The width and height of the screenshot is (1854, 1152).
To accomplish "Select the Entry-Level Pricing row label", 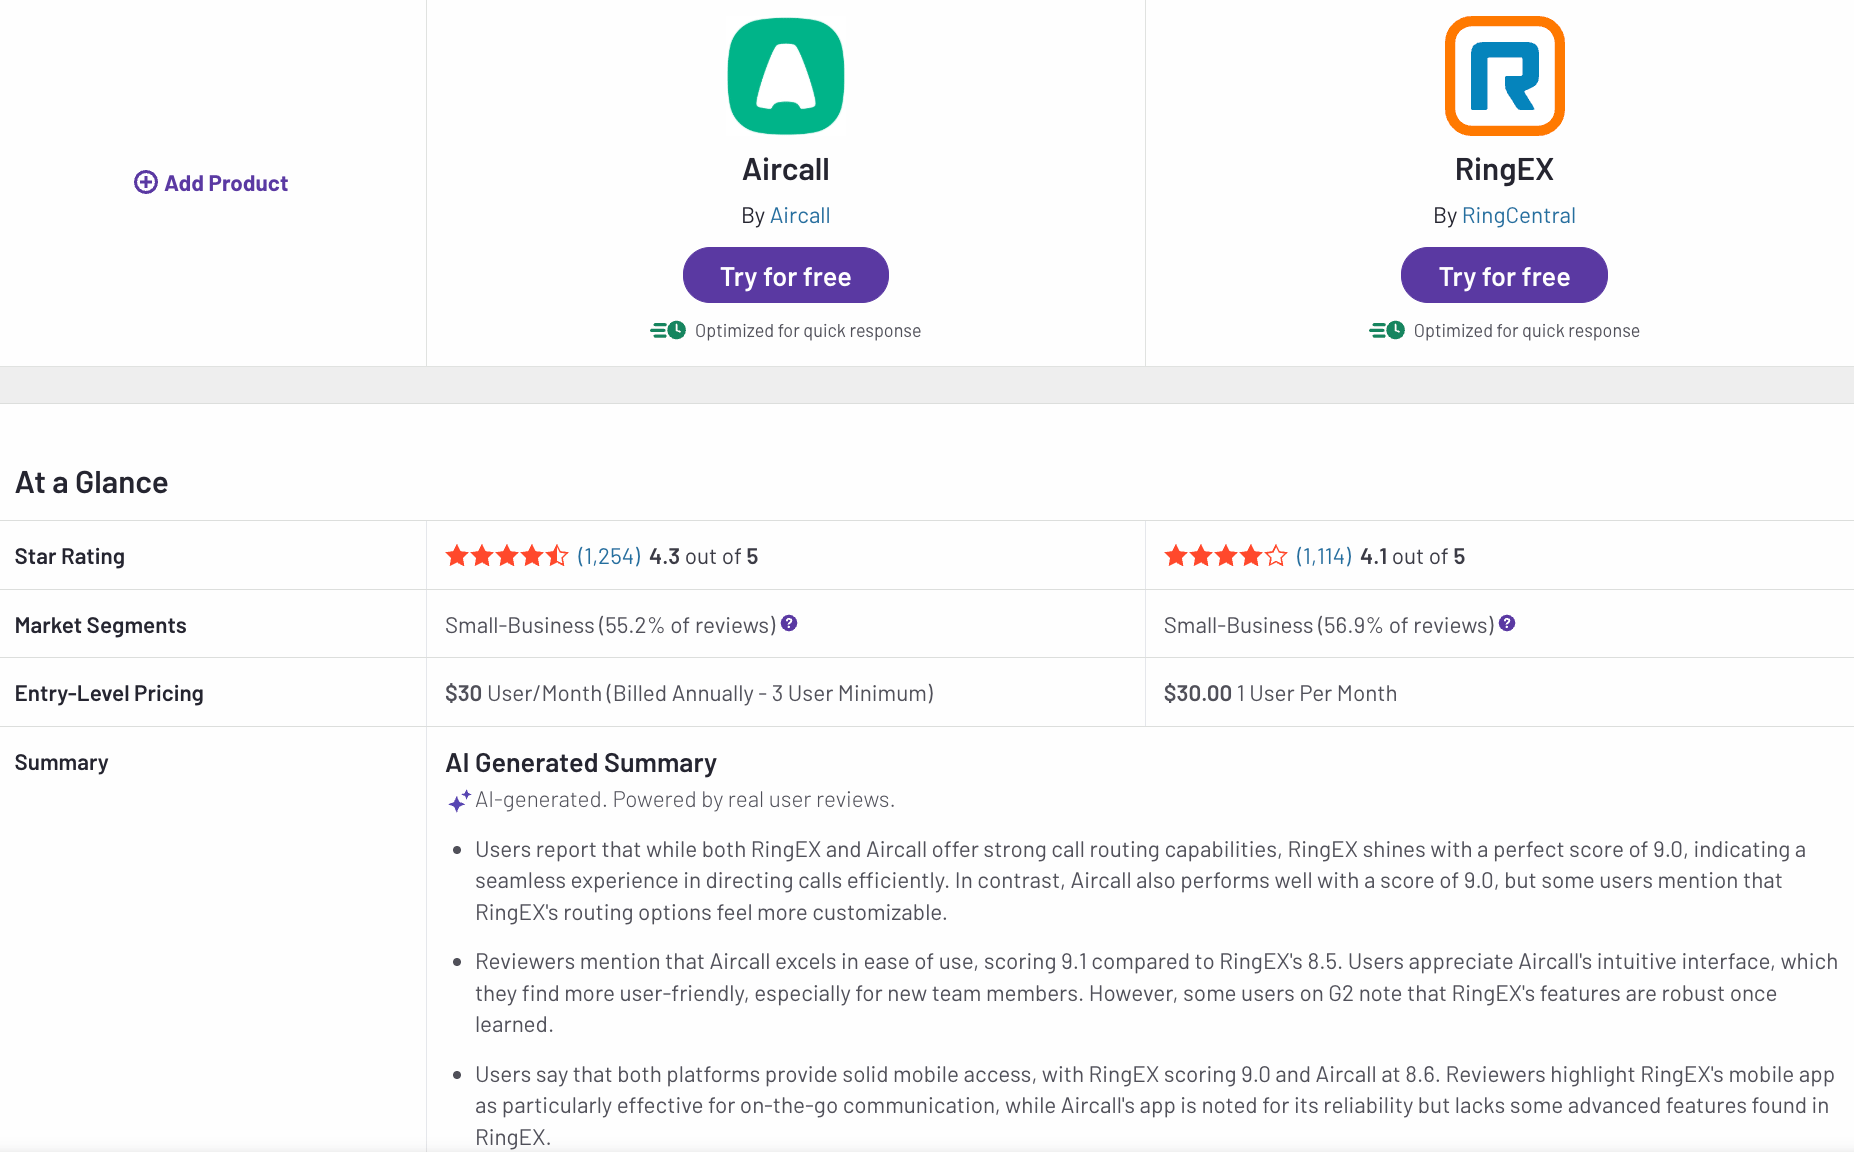I will point(109,692).
